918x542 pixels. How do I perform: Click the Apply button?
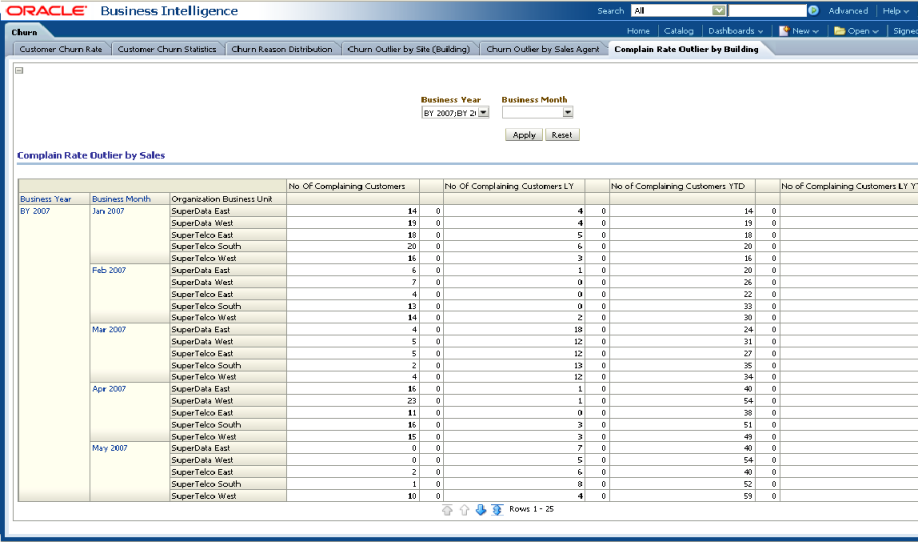pos(524,135)
